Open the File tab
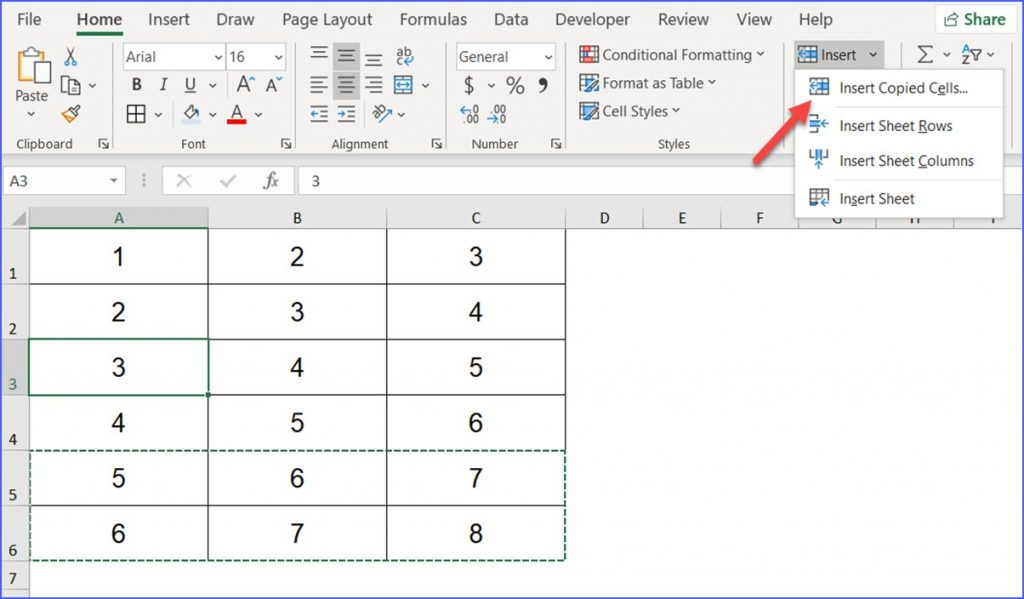The width and height of the screenshot is (1024, 599). tap(29, 20)
